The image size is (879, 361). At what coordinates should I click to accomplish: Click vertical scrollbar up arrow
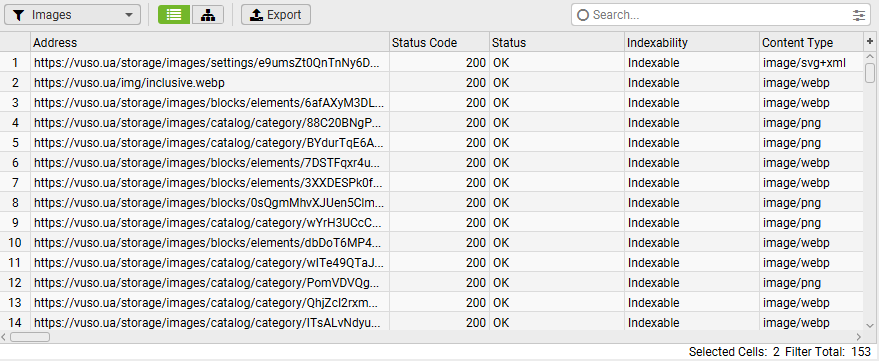pyautogui.click(x=870, y=57)
